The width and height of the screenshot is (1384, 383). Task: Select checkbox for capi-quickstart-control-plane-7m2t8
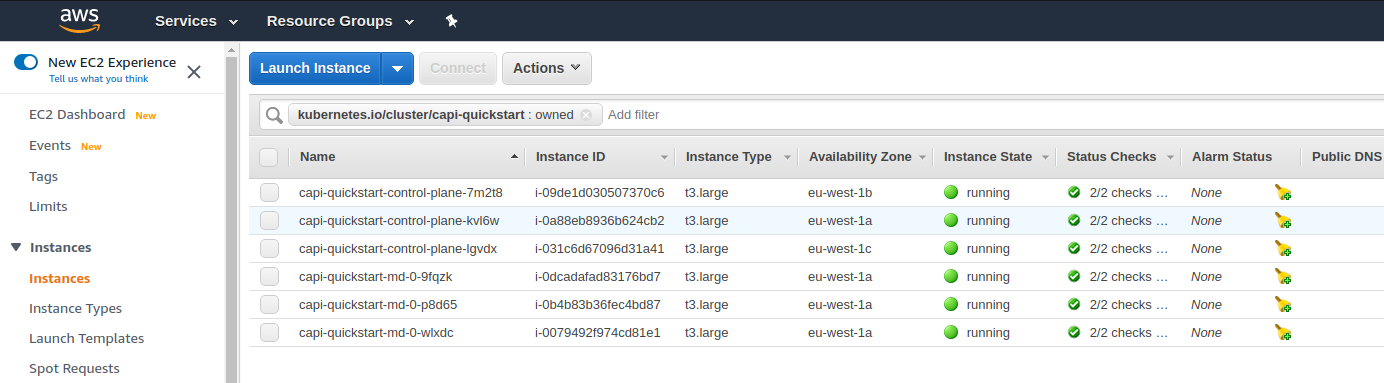[269, 193]
